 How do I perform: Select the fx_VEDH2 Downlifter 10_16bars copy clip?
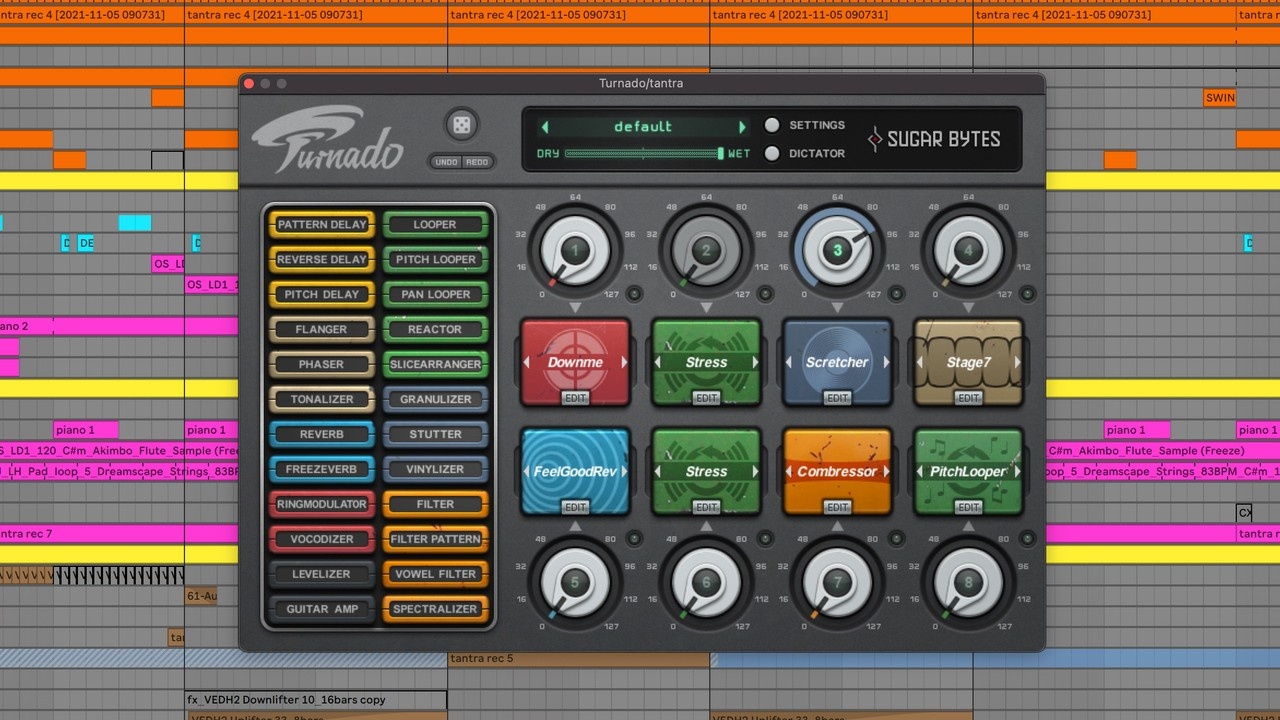click(316, 700)
